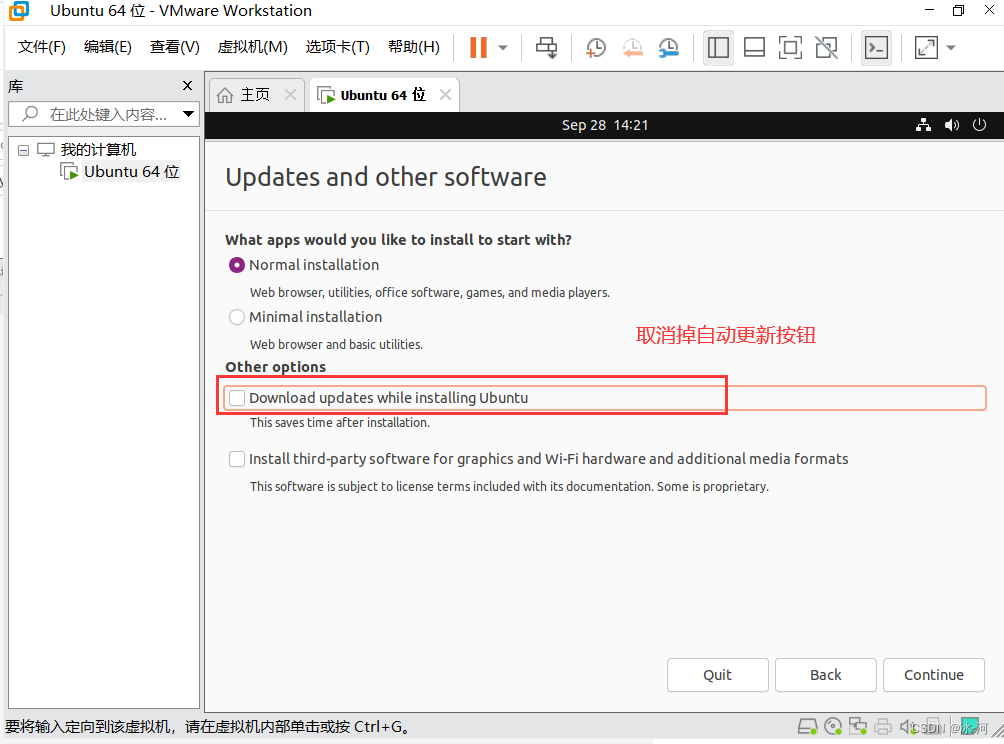Select Ubuntu 64 位 in the library tree

[131, 172]
